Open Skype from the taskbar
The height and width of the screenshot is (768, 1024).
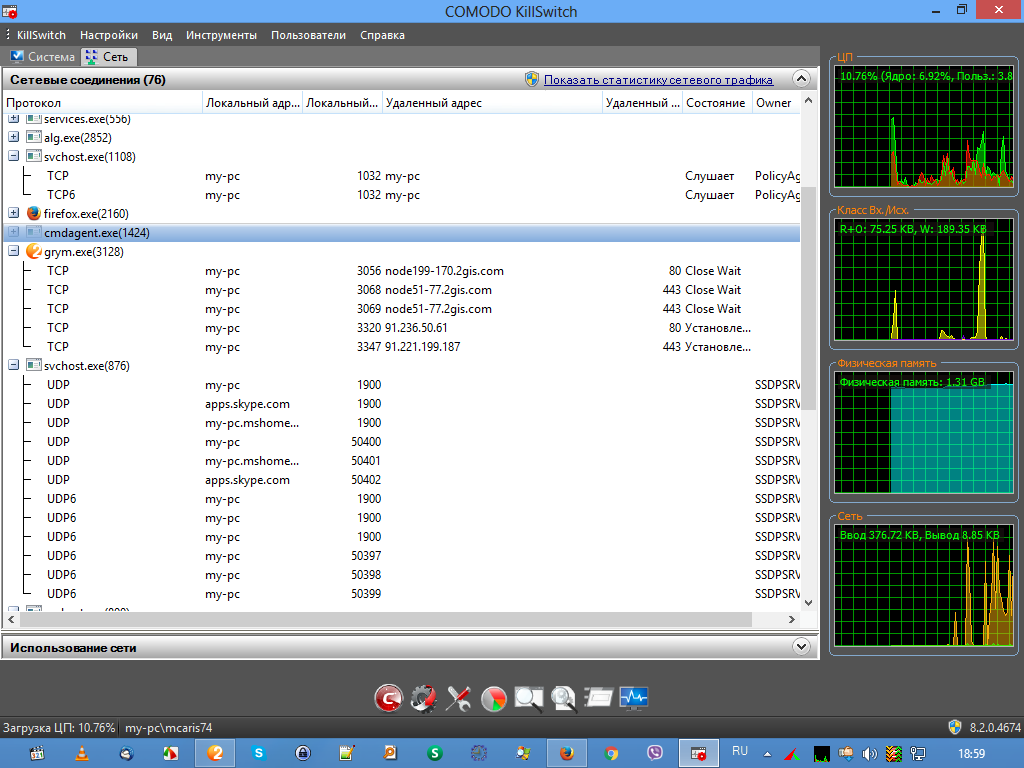(259, 754)
